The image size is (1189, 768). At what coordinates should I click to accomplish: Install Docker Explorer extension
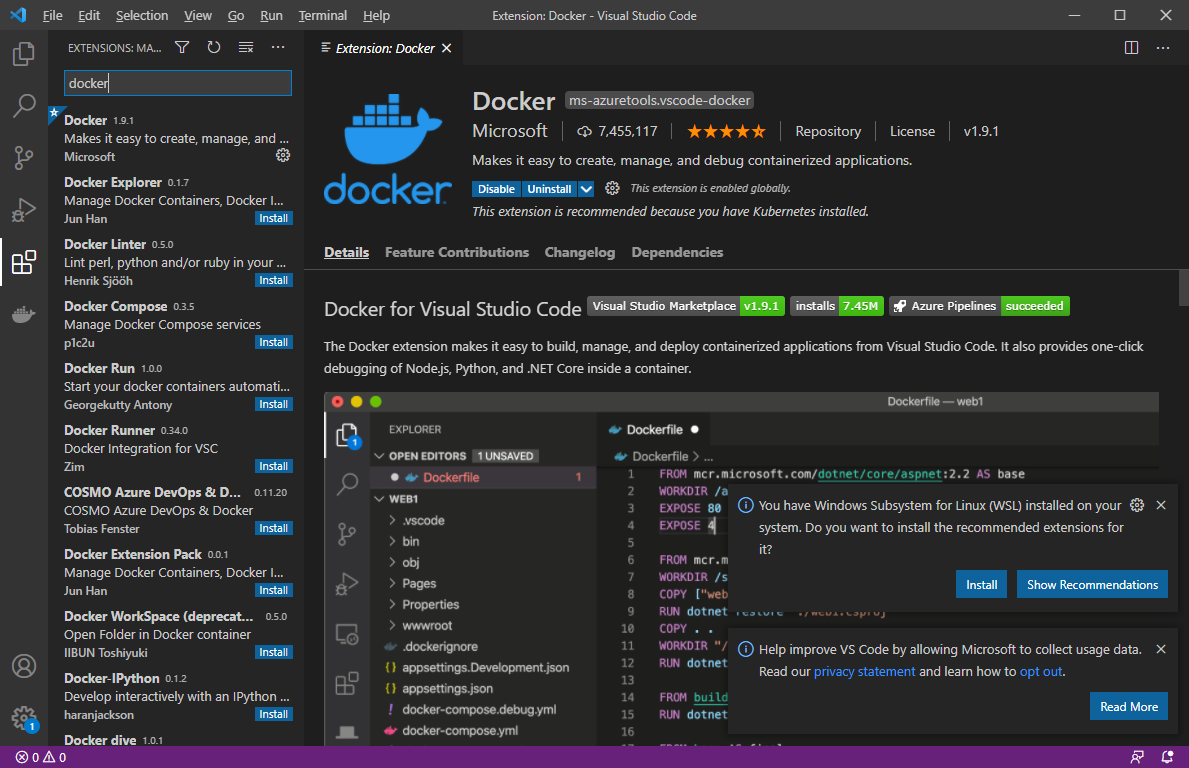[273, 218]
